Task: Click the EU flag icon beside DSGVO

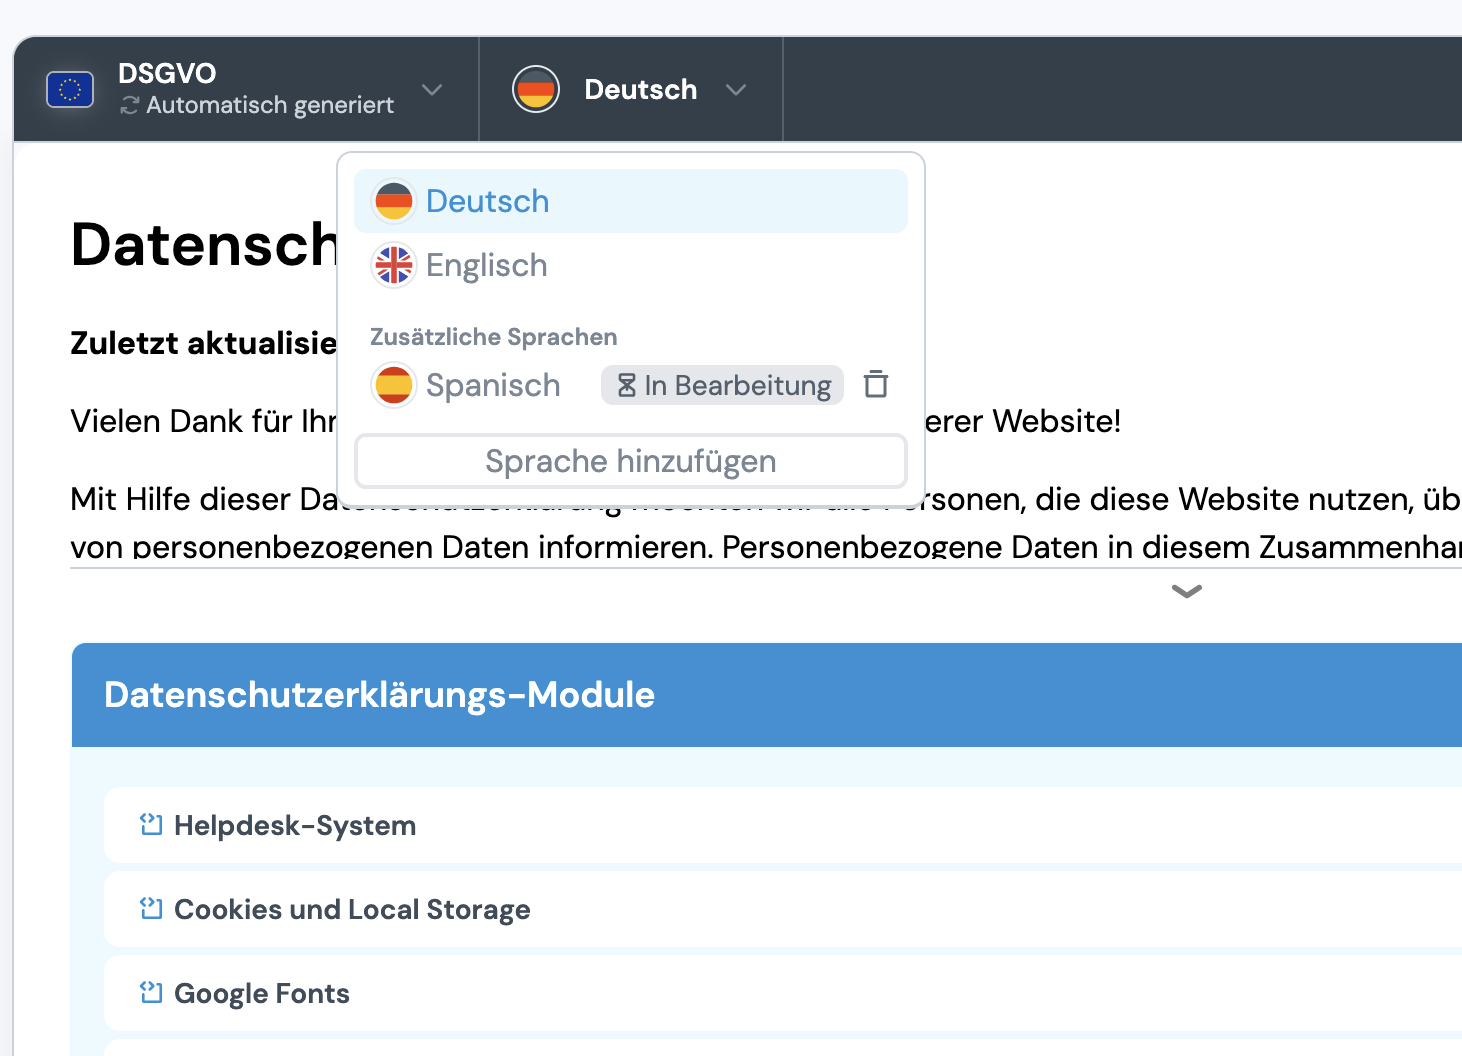Action: click(70, 90)
